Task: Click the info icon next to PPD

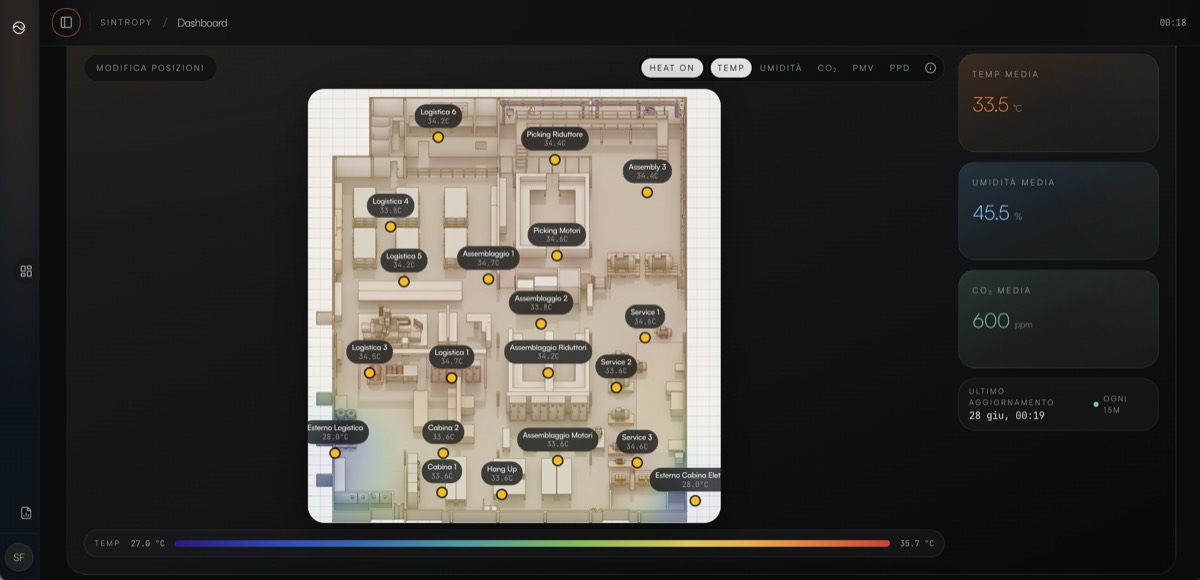Action: click(x=930, y=68)
